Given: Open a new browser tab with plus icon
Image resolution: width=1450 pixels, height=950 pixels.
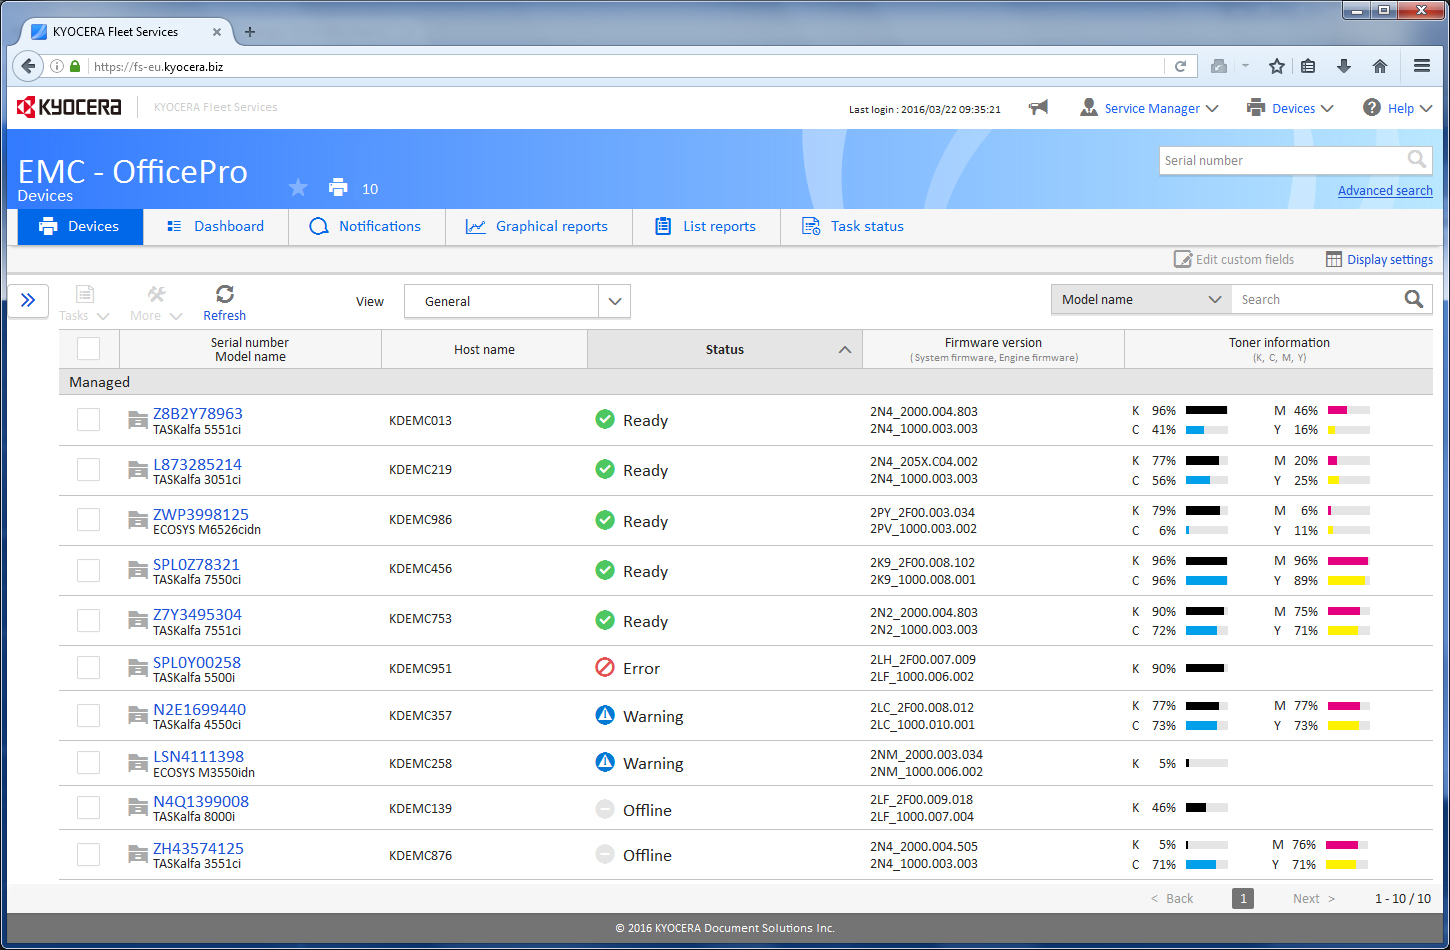Looking at the screenshot, I should point(250,32).
